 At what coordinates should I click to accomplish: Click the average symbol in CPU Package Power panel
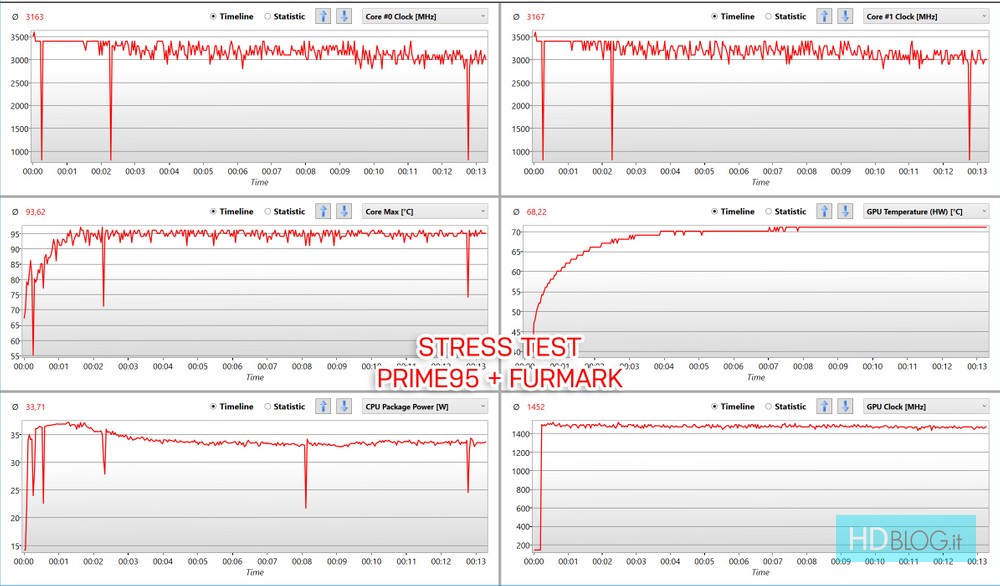coord(15,407)
